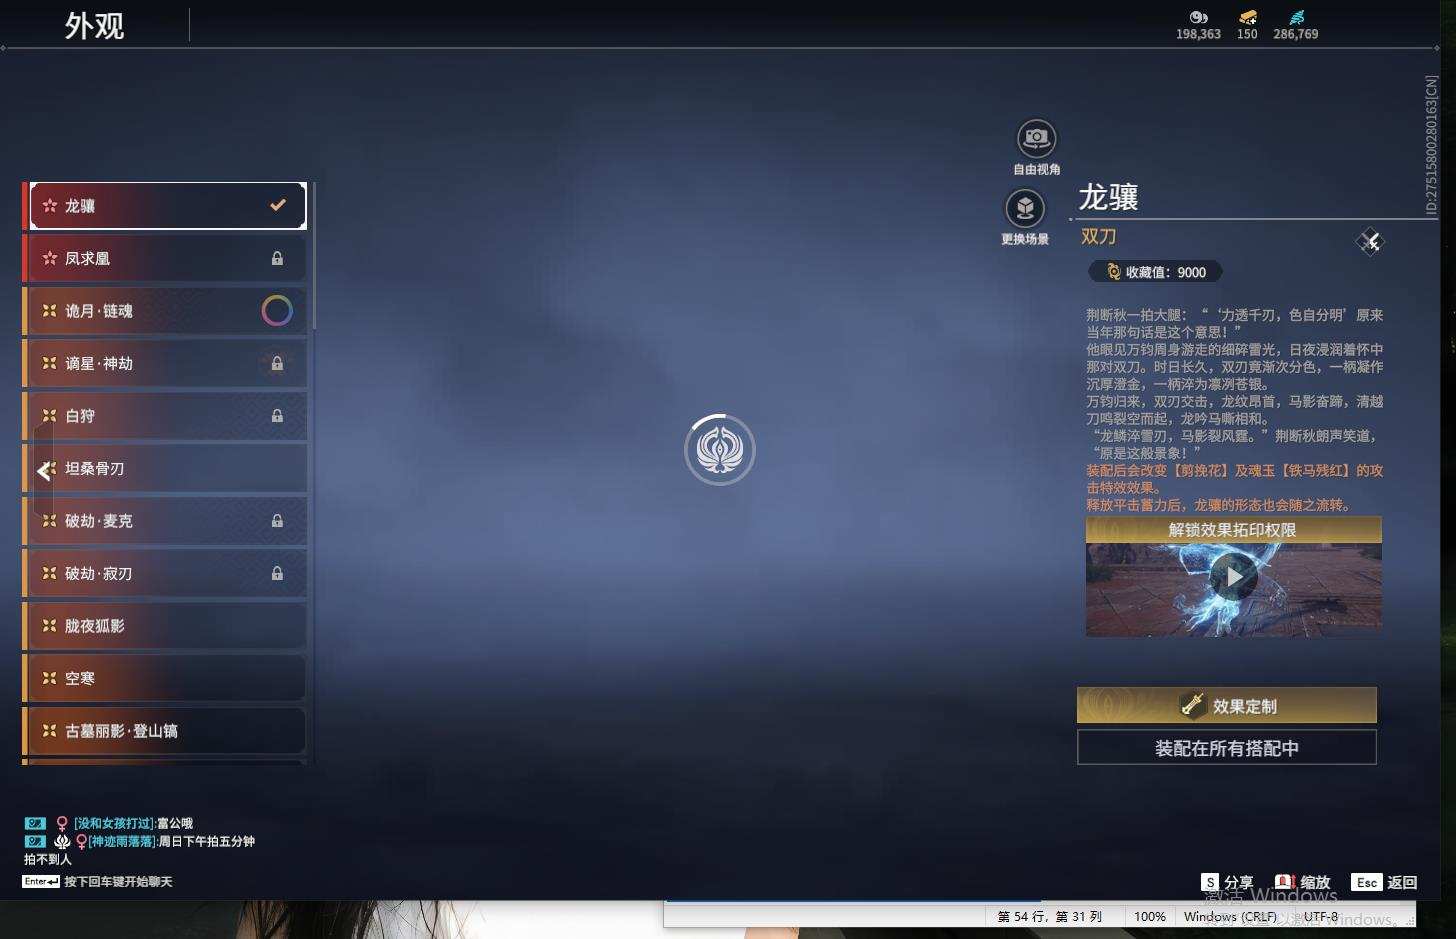Click the 286,769 currency value
1456x939 pixels.
pyautogui.click(x=1296, y=34)
